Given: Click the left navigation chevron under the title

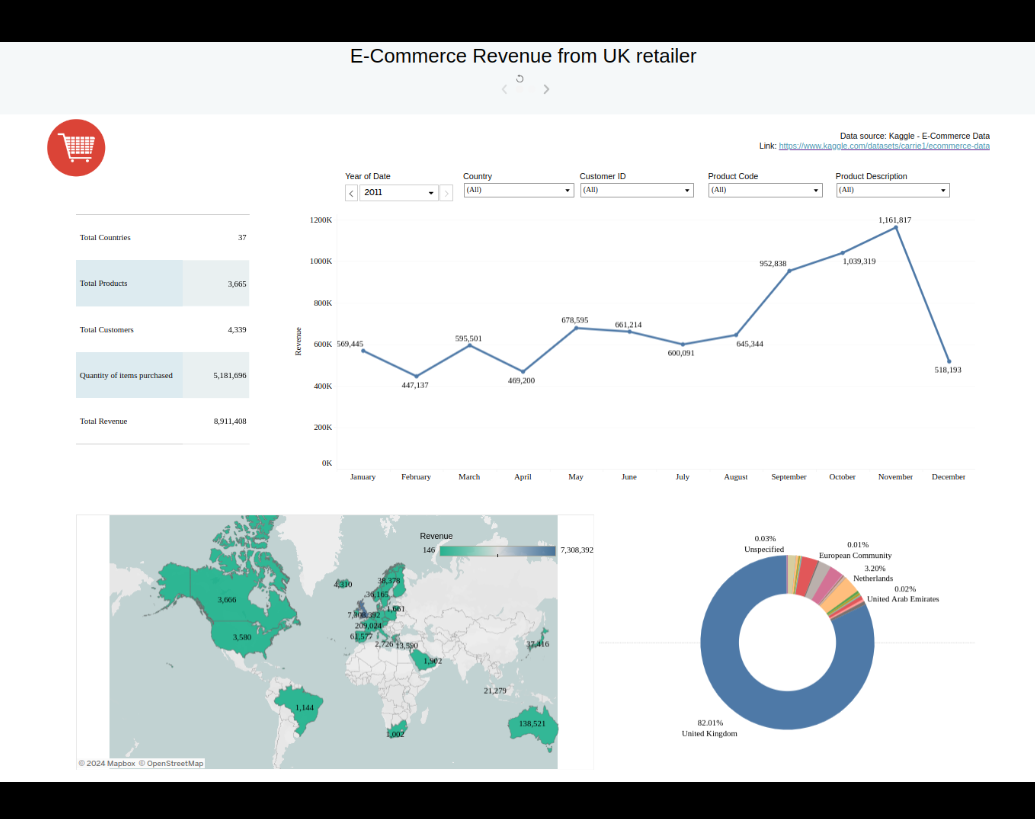Looking at the screenshot, I should pos(504,89).
